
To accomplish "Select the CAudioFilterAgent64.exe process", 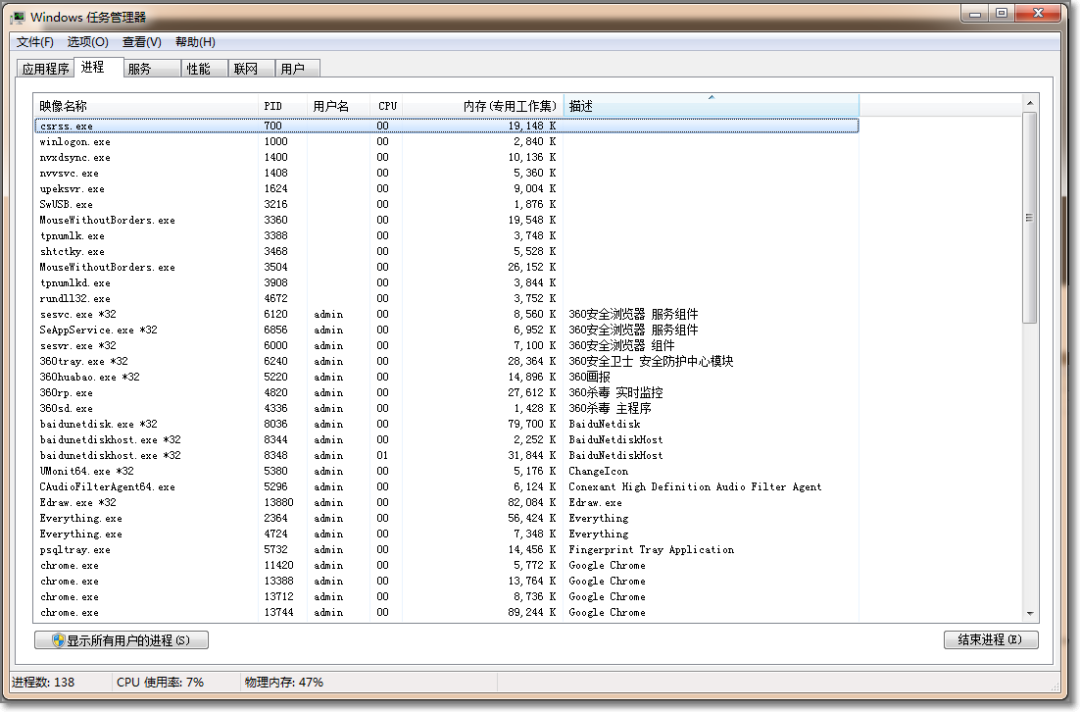I will (446, 487).
